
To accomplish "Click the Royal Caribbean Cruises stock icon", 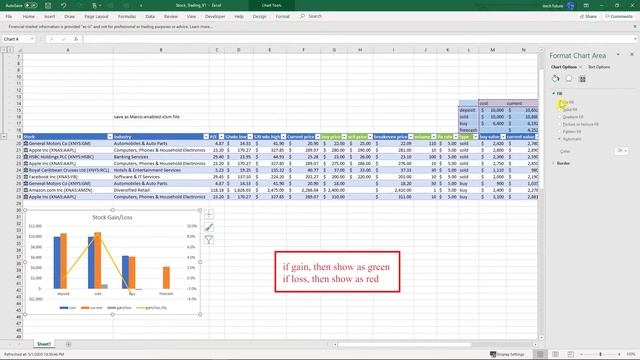I will tap(26, 170).
